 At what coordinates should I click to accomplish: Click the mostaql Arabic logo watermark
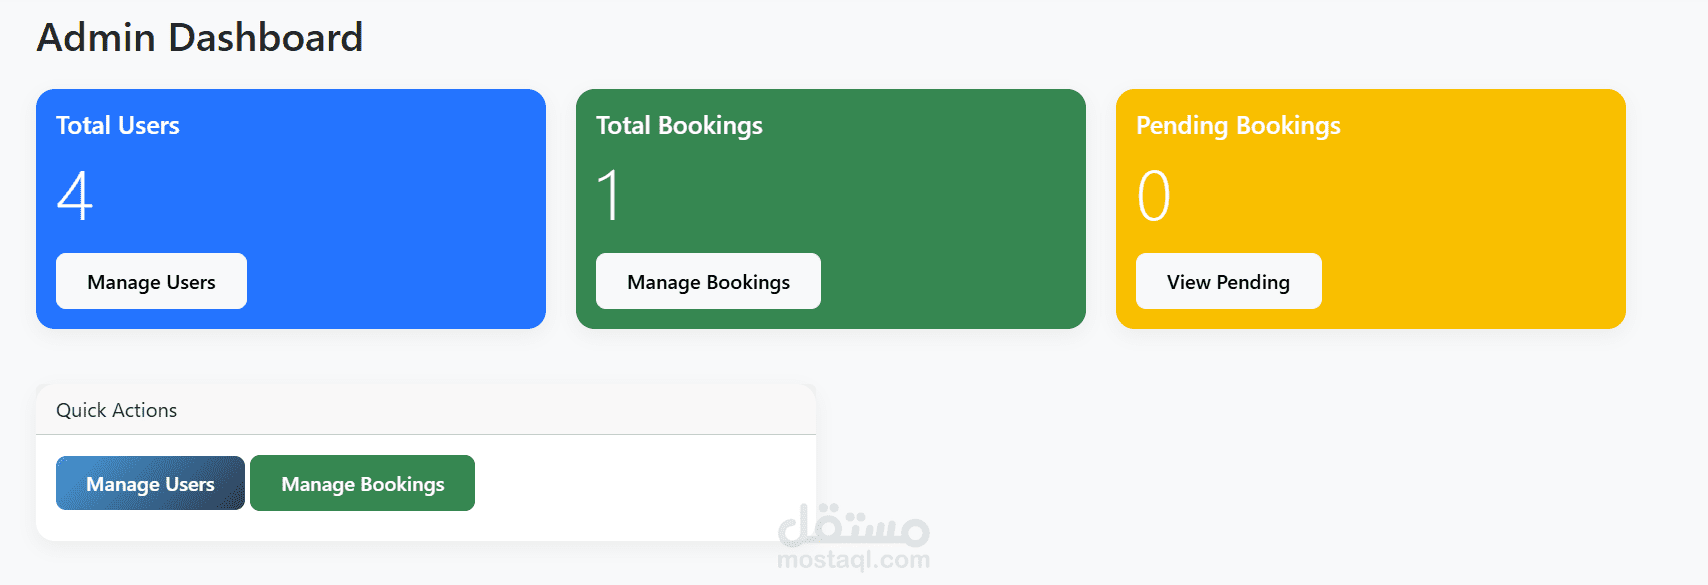click(853, 524)
